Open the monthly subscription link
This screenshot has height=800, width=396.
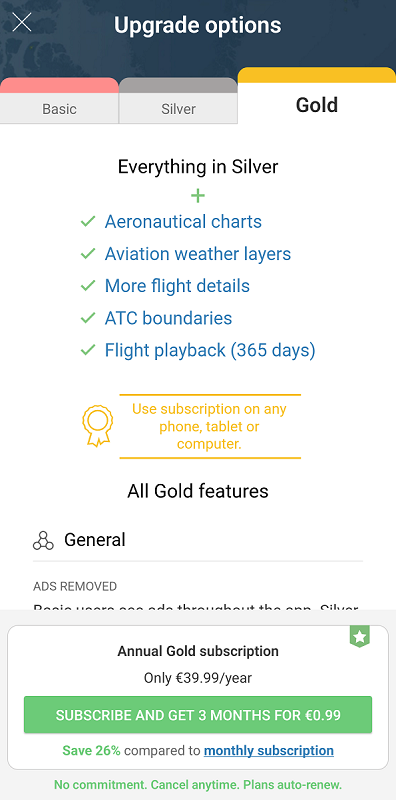(x=269, y=751)
